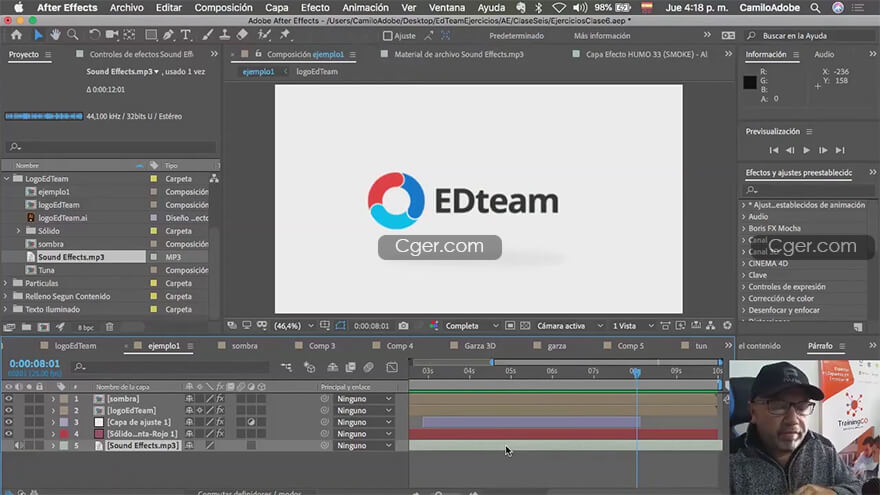This screenshot has width=880, height=495.
Task: Select the Pen tool
Action: coord(168,35)
